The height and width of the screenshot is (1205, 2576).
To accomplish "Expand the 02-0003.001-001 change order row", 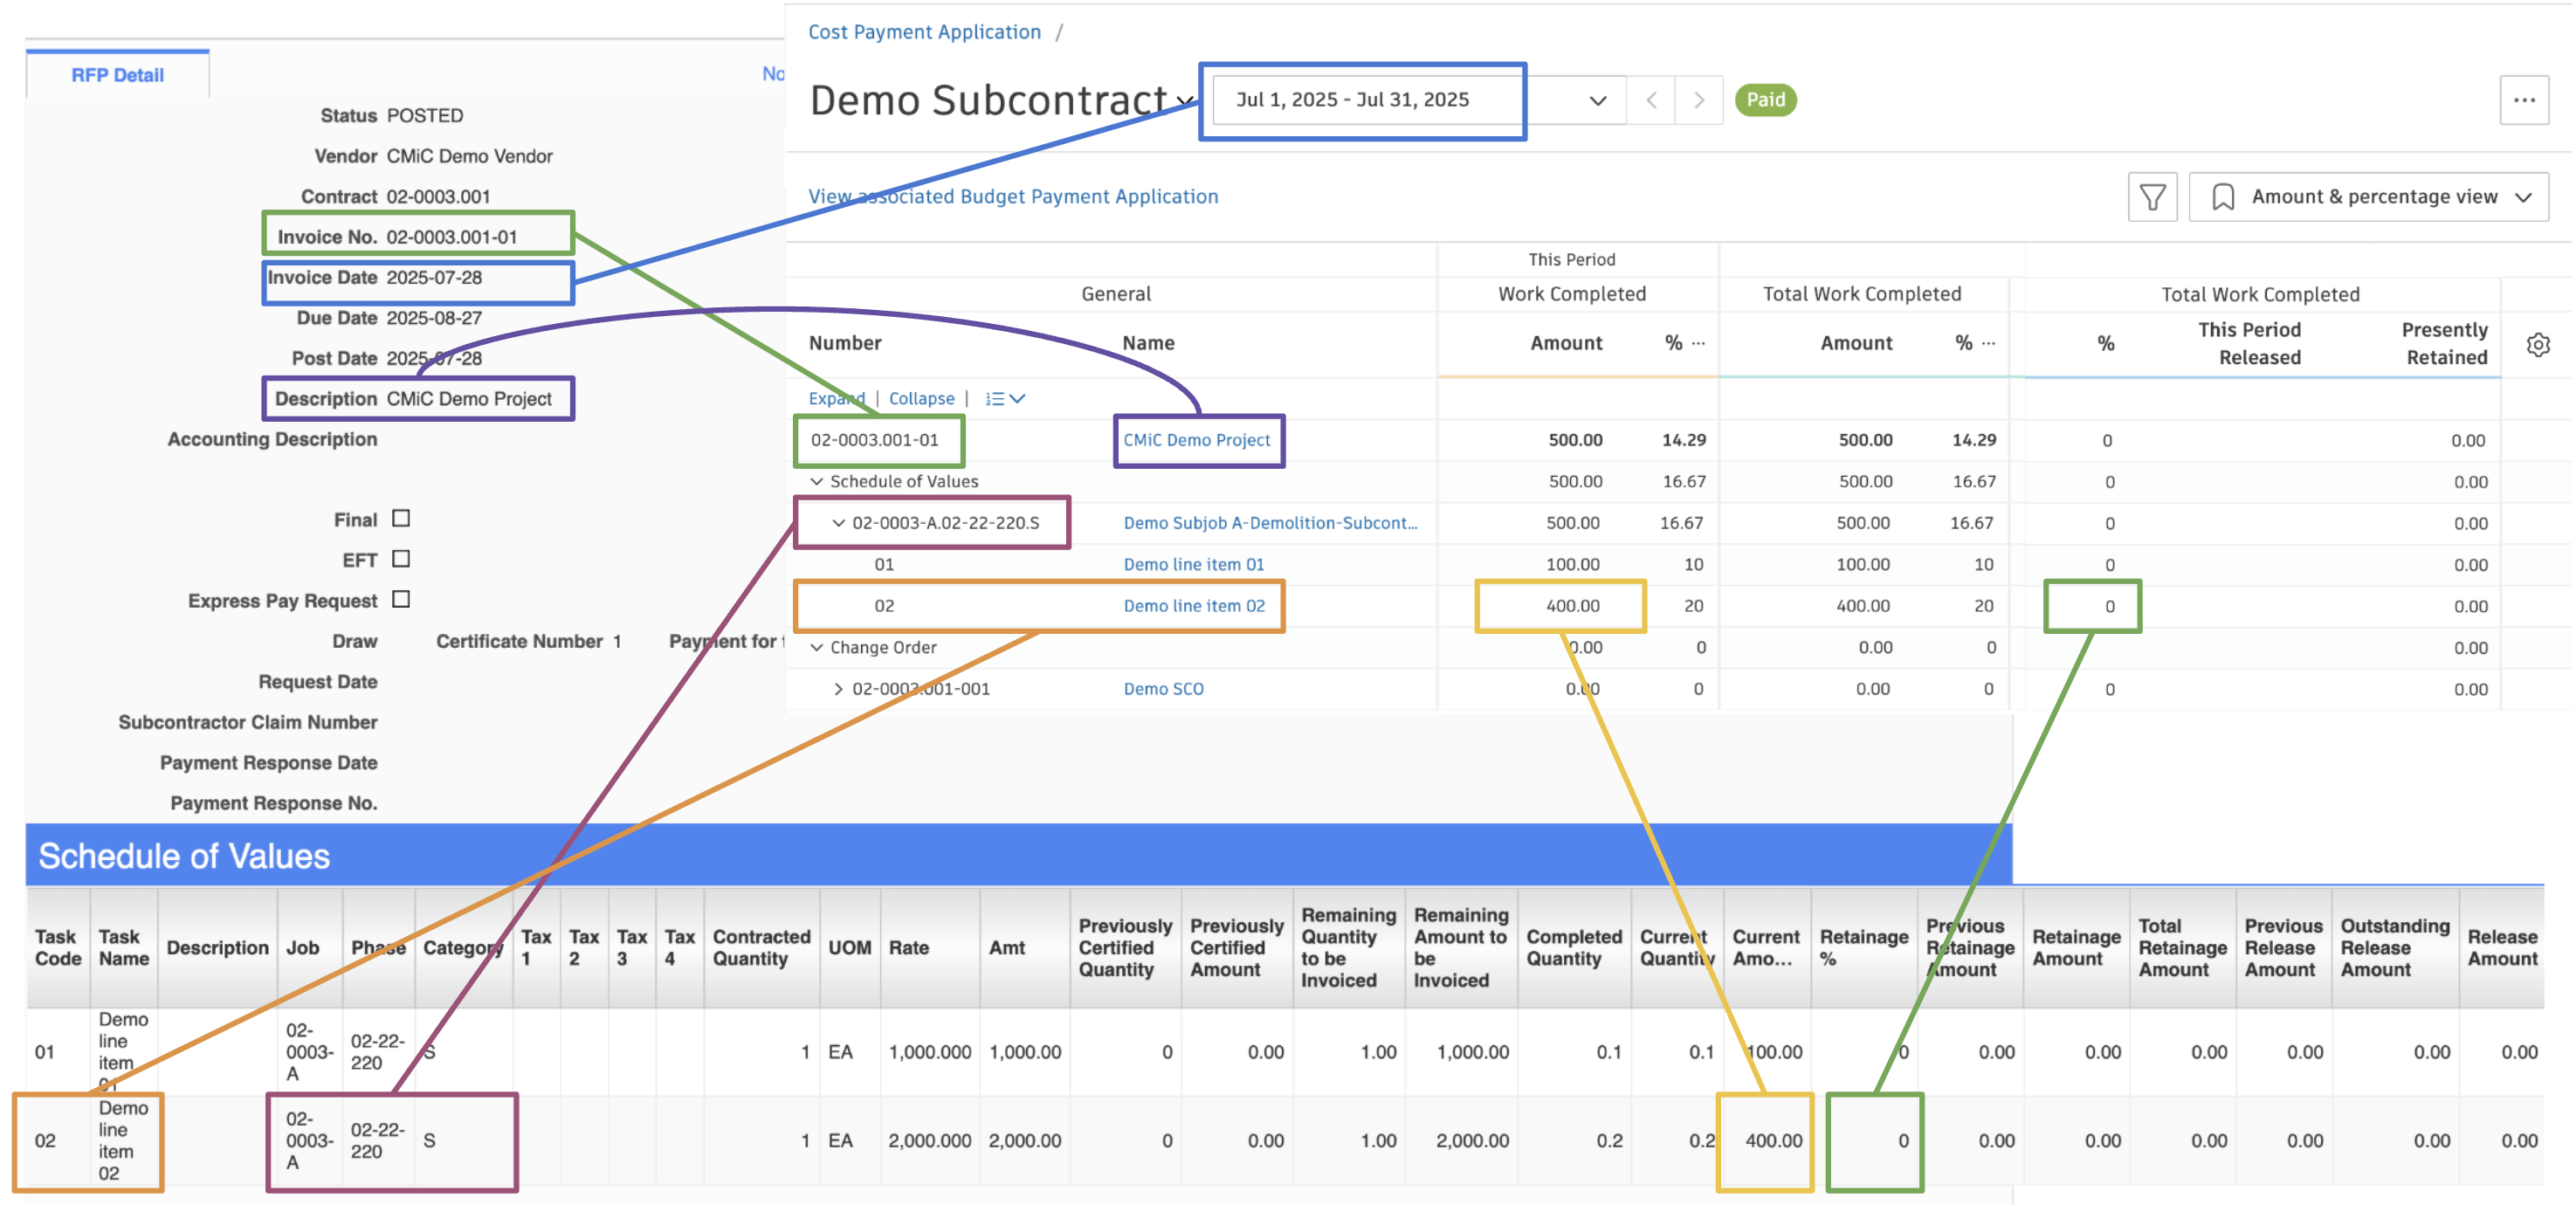I will [838, 689].
